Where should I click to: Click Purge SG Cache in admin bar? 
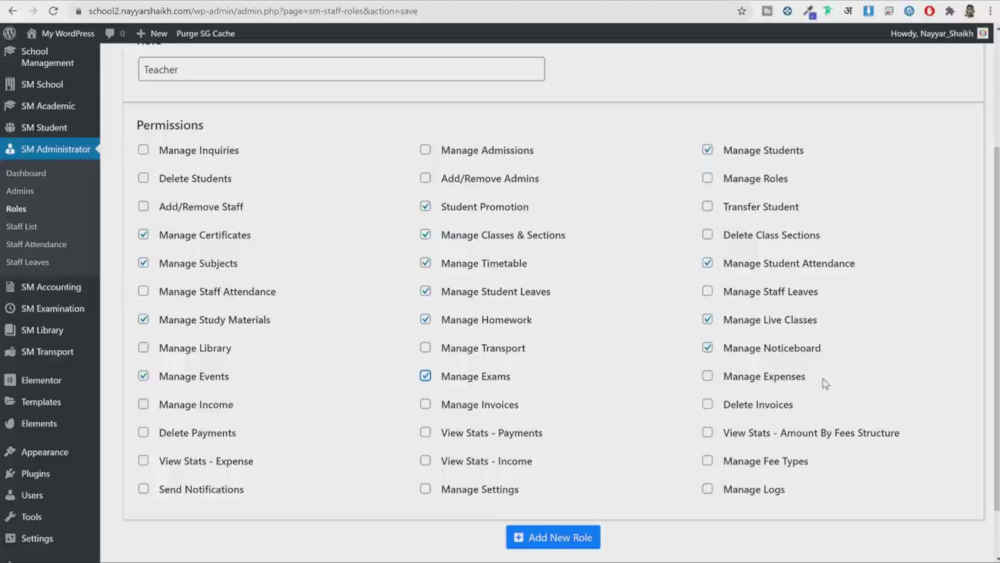(x=205, y=33)
